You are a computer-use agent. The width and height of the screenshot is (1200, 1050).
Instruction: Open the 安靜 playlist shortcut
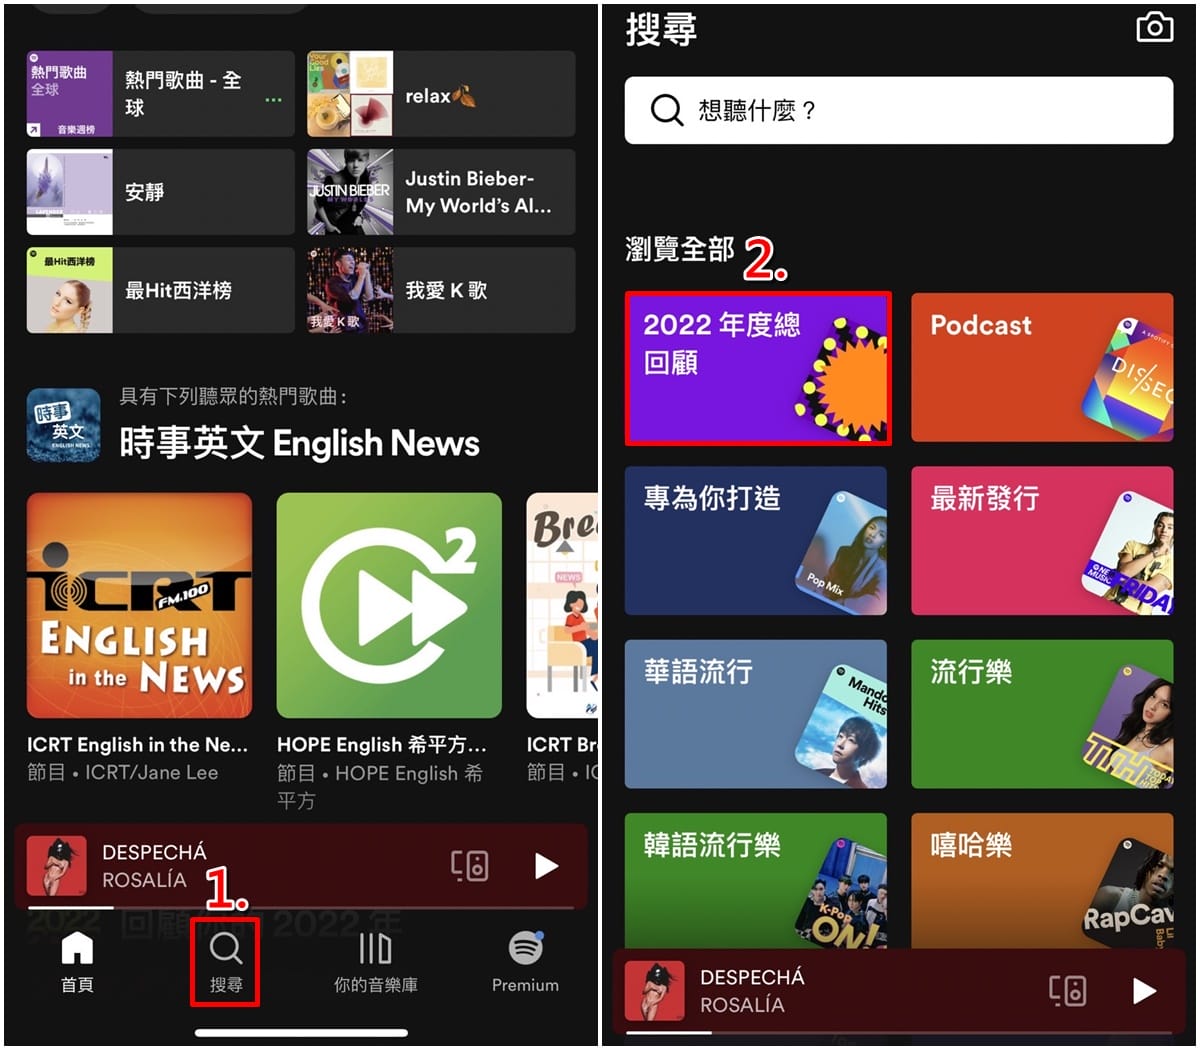pos(160,192)
